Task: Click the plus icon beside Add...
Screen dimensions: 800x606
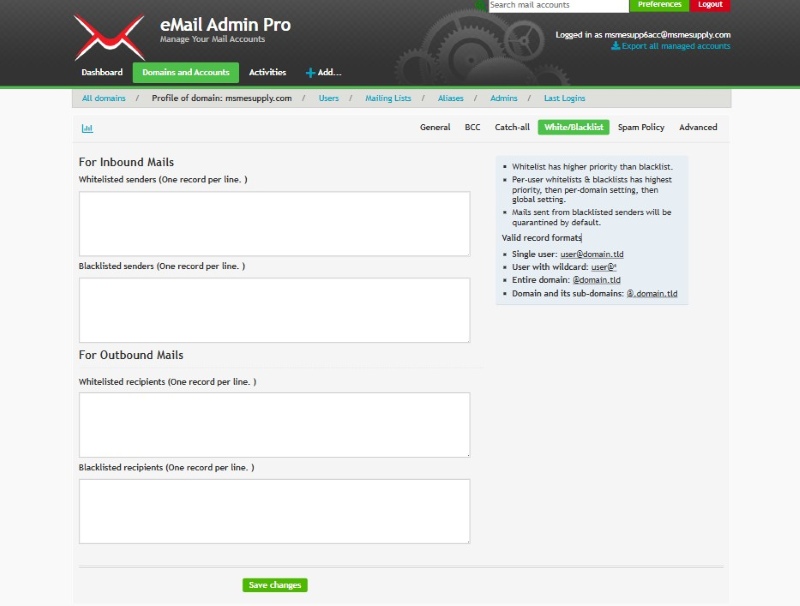Action: (310, 73)
